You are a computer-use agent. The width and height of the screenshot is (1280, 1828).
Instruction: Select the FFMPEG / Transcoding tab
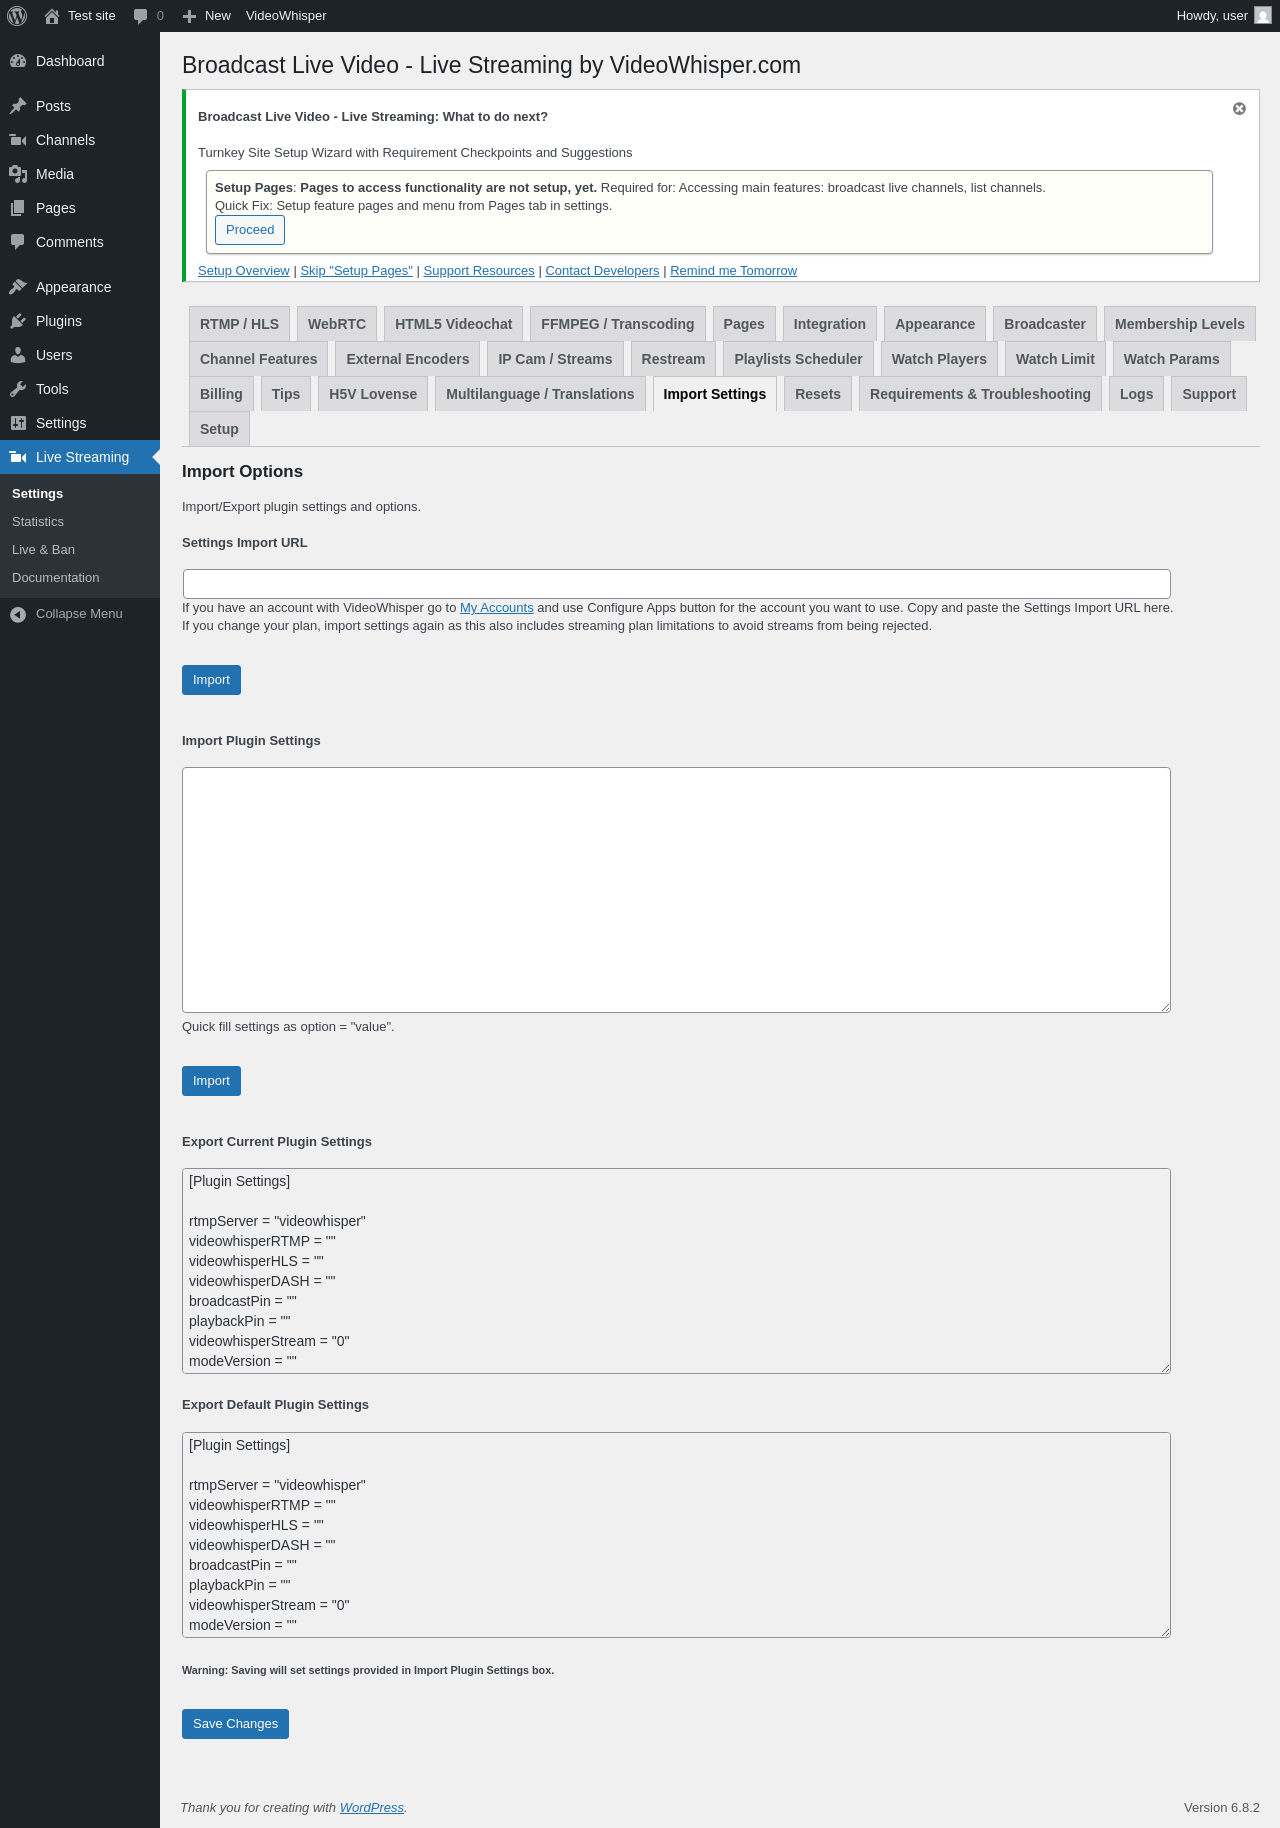point(617,324)
